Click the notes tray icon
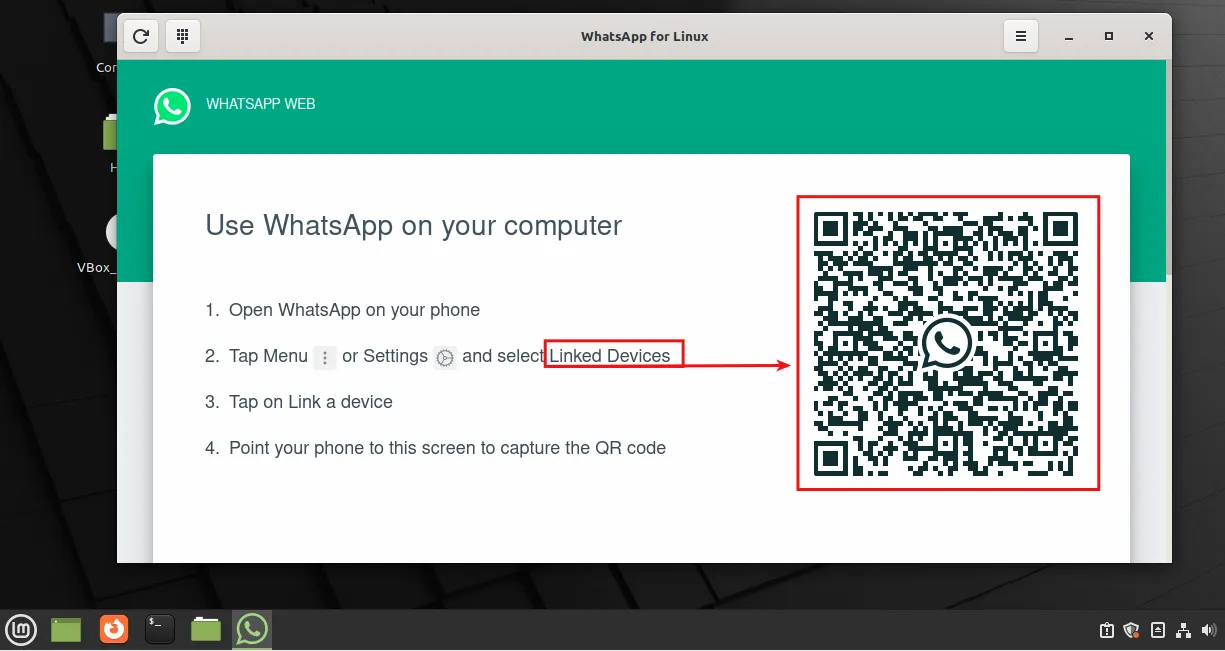Viewport: 1225px width, 651px height. pos(1158,630)
